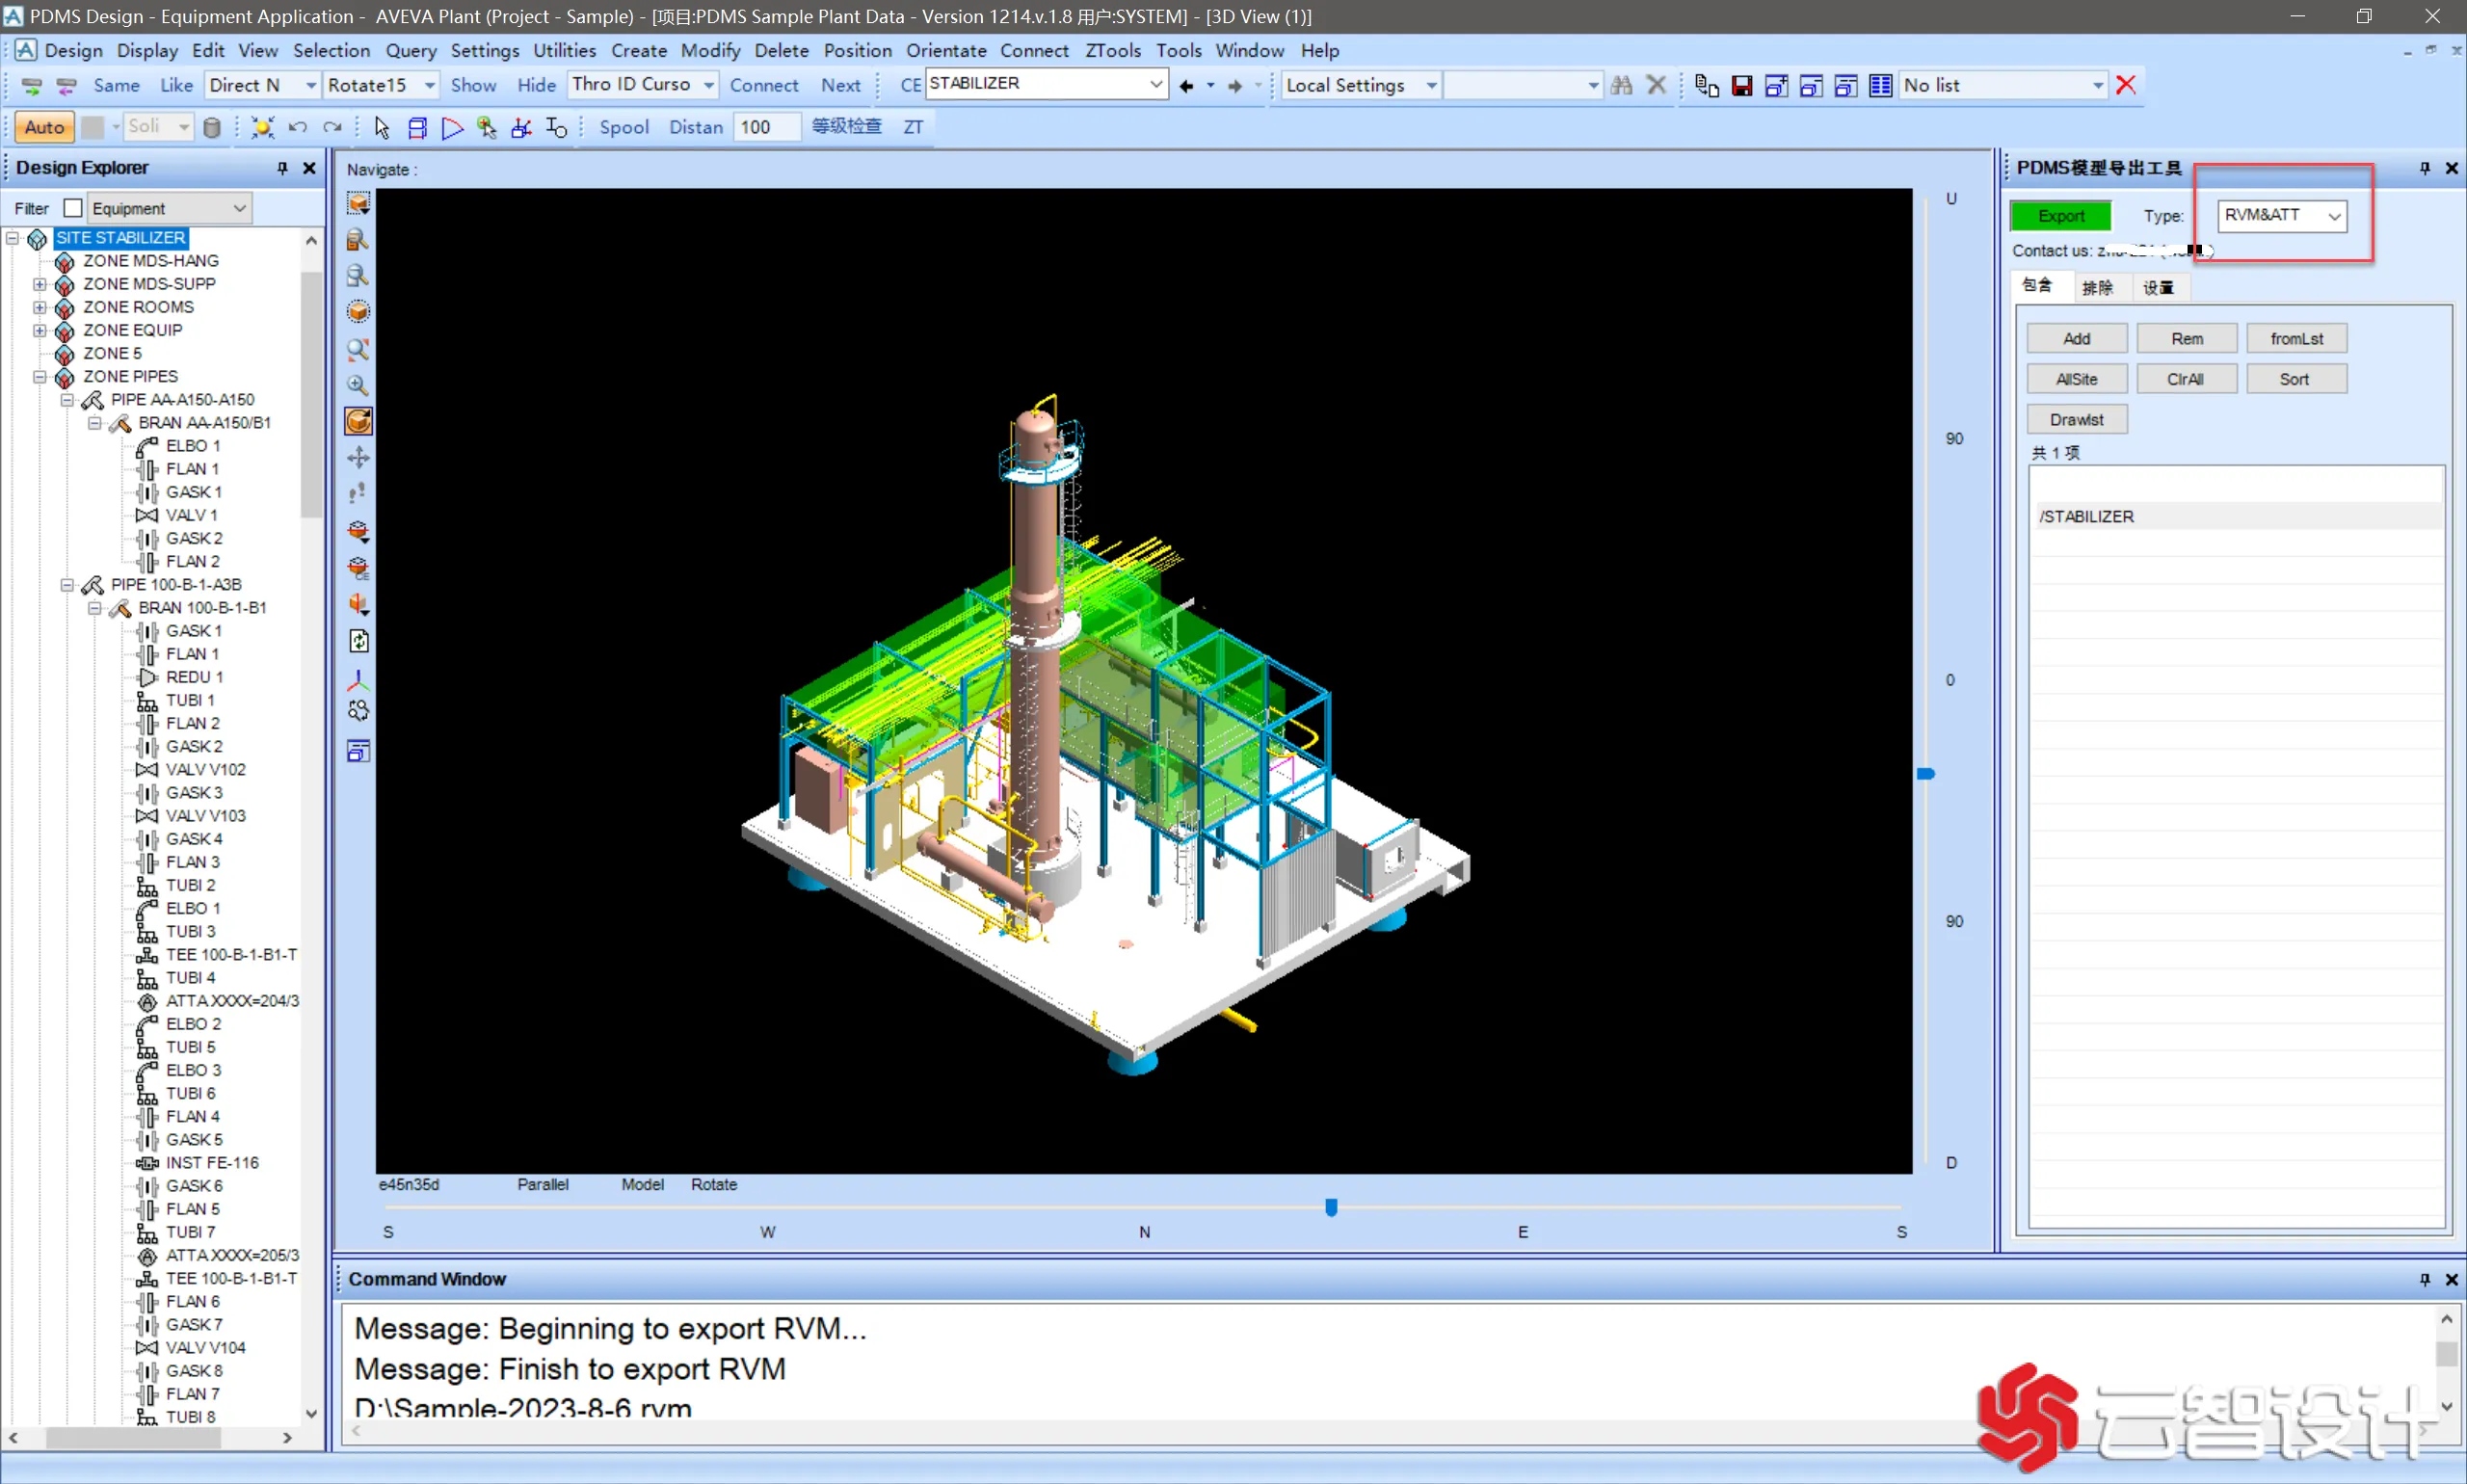Click the red save floppy-disk icon
The width and height of the screenshot is (2467, 1484).
click(1741, 85)
